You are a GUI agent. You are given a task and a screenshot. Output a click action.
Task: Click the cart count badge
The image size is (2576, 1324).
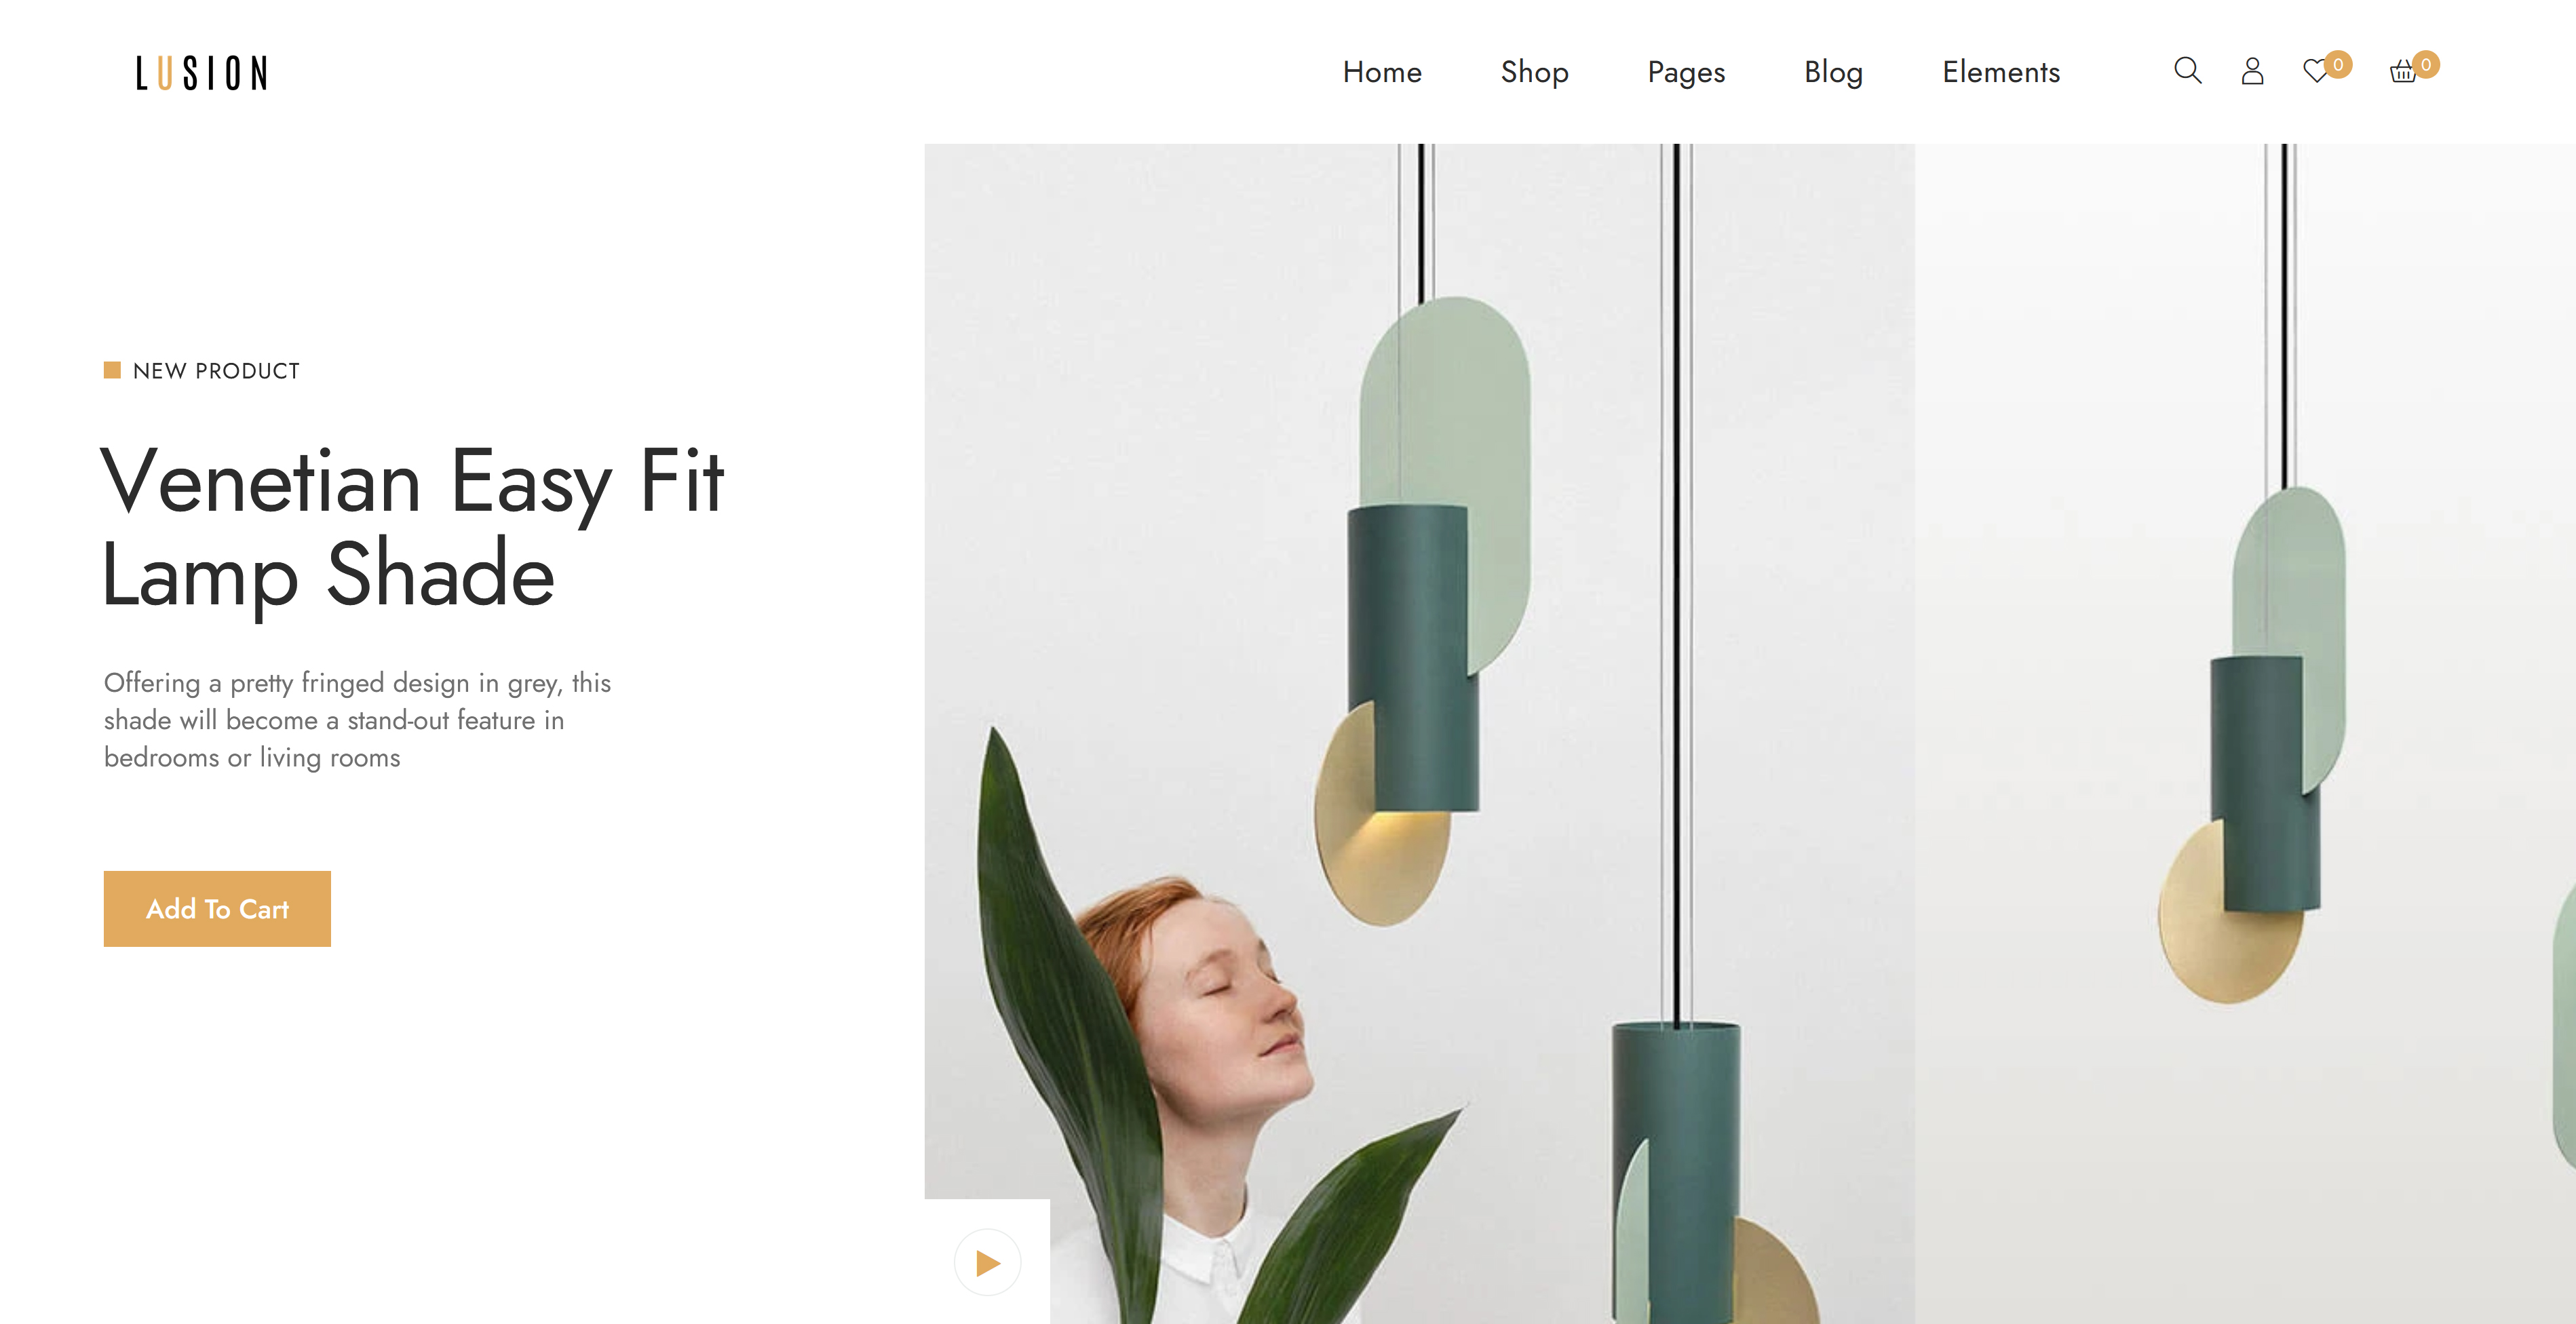pyautogui.click(x=2426, y=64)
